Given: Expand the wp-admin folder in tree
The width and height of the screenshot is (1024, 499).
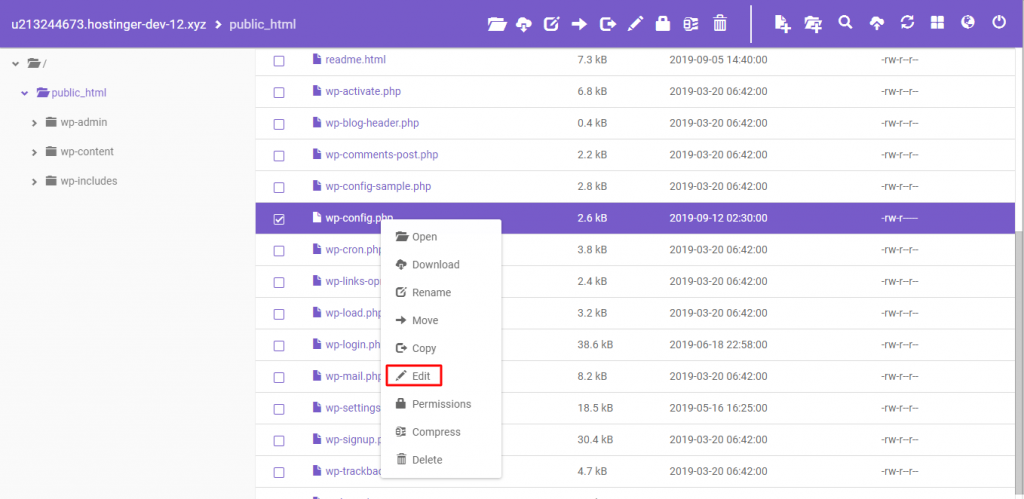Looking at the screenshot, I should tap(35, 123).
